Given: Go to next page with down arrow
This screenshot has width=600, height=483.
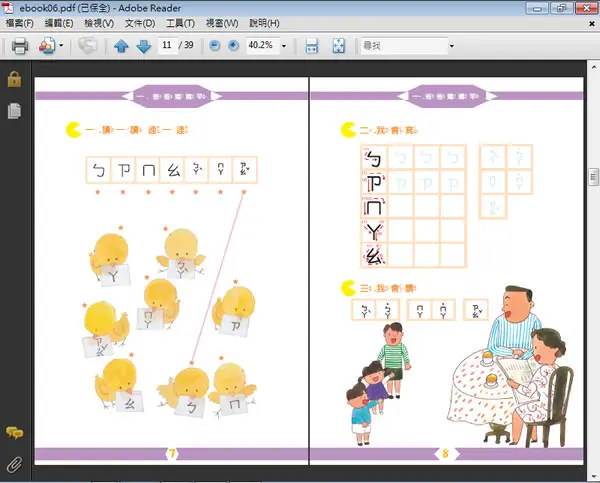Looking at the screenshot, I should [144, 46].
